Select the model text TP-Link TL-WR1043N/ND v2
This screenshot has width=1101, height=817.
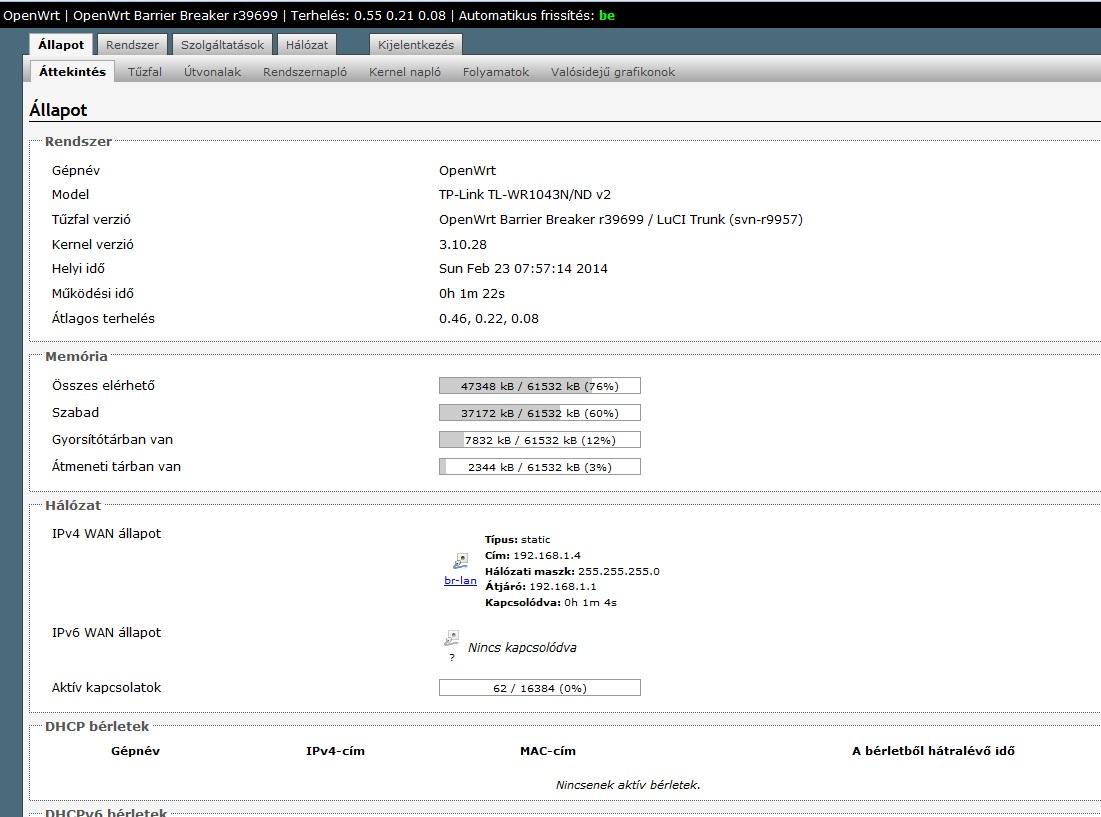coord(525,194)
